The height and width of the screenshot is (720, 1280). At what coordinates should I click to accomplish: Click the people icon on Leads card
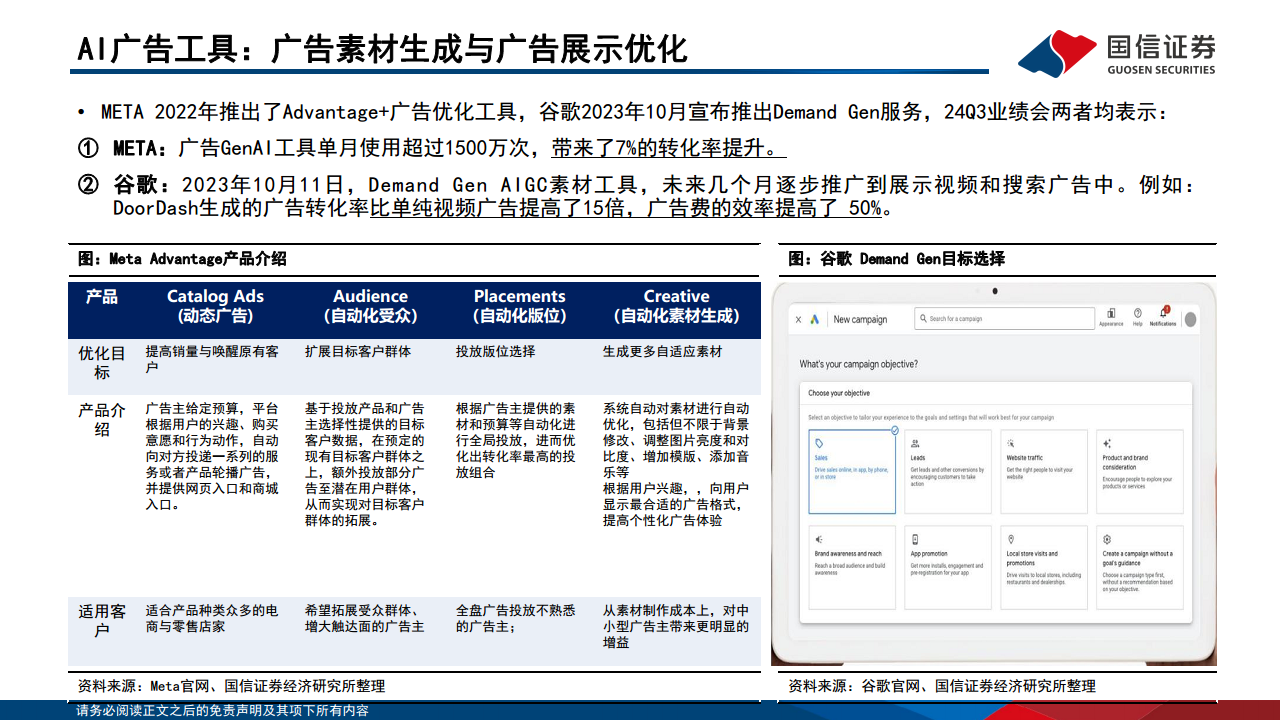915,443
